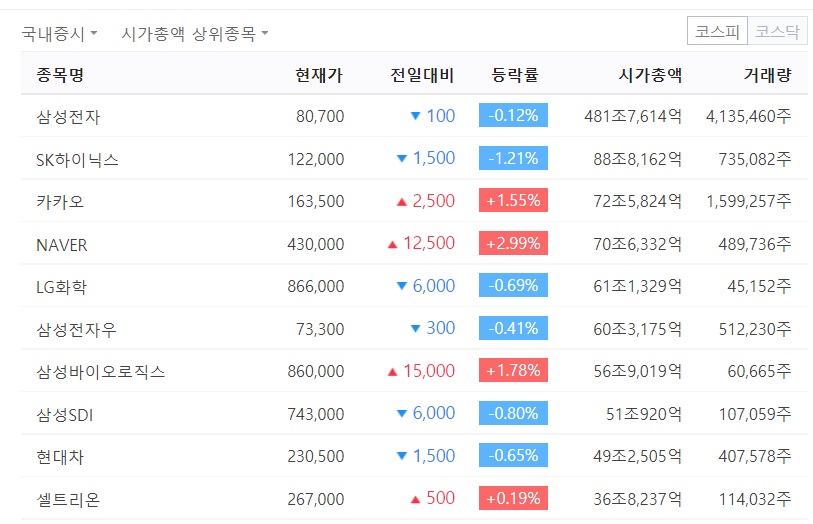Click the 삼성전자우 stock name
The image size is (813, 524).
76,329
